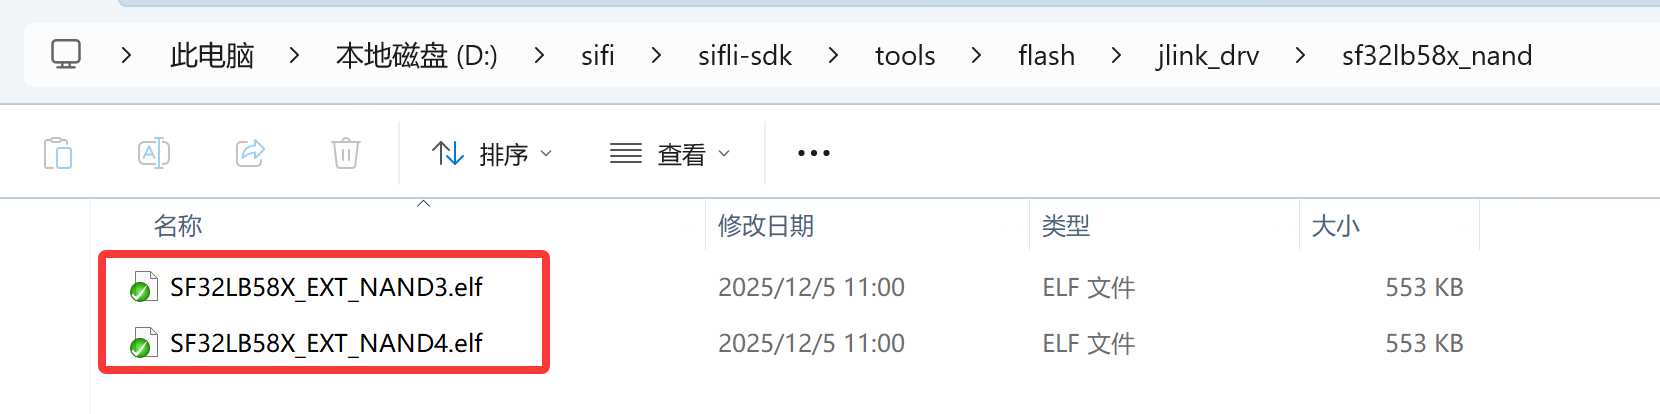Sort files by the 大小 column header
This screenshot has height=414, width=1660.
1335,226
